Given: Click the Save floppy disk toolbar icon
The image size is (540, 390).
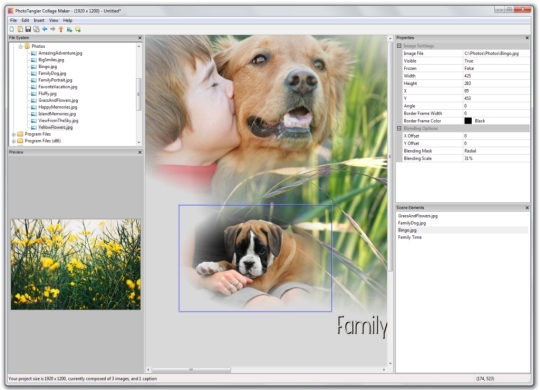Looking at the screenshot, I should coord(28,29).
